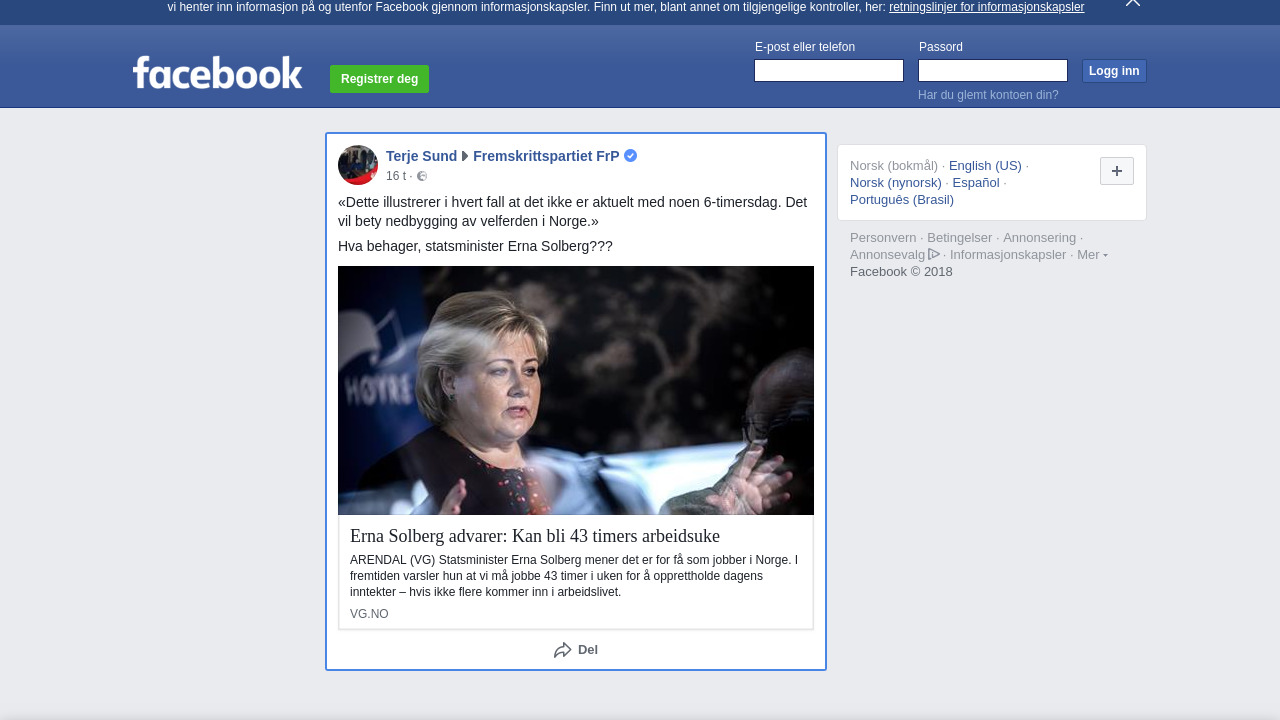Image resolution: width=1280 pixels, height=720 pixels.
Task: Open the Personvern footer link
Action: pos(883,238)
